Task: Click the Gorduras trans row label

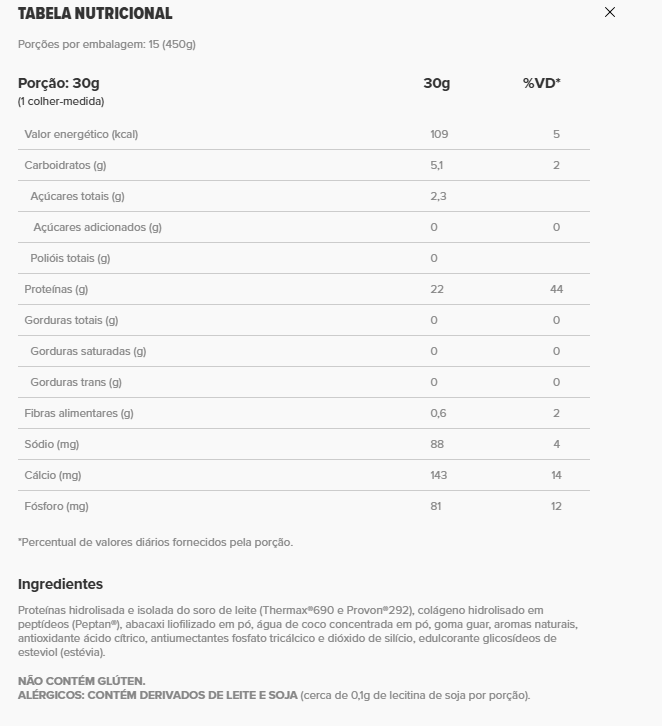Action: [x=76, y=382]
